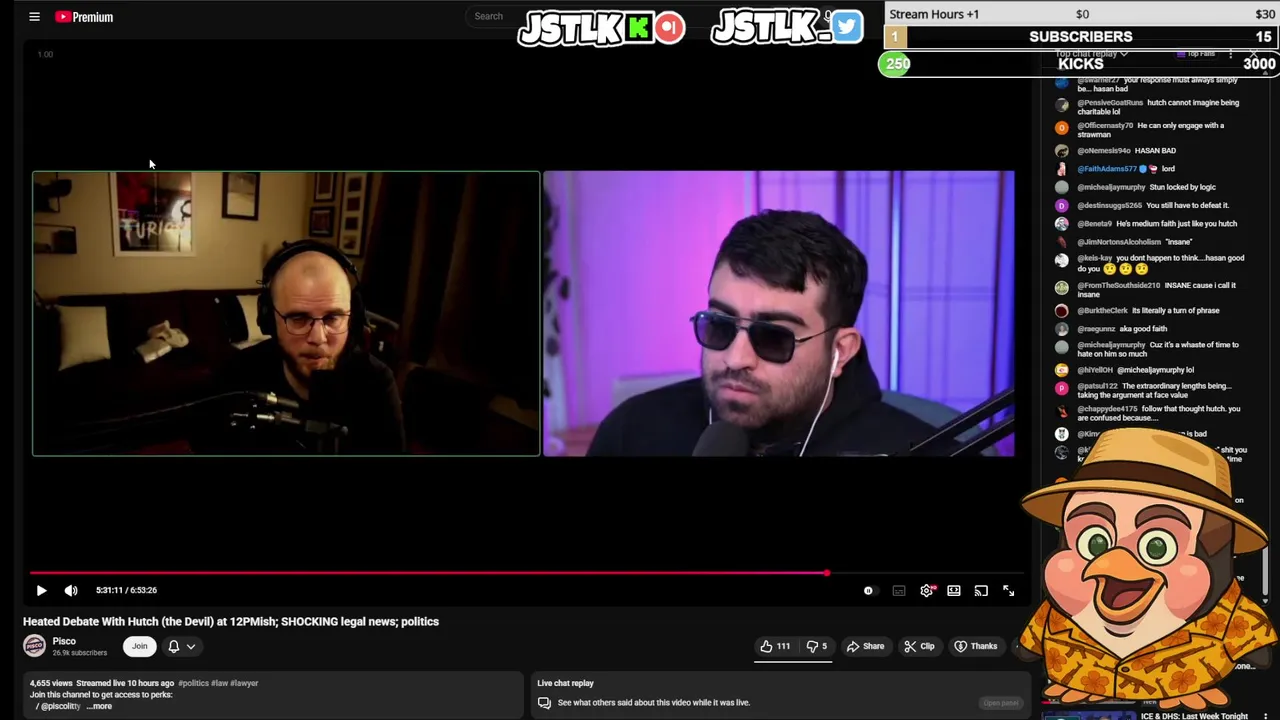Like the video (111 likes)
1280x720 pixels.
[x=775, y=646]
